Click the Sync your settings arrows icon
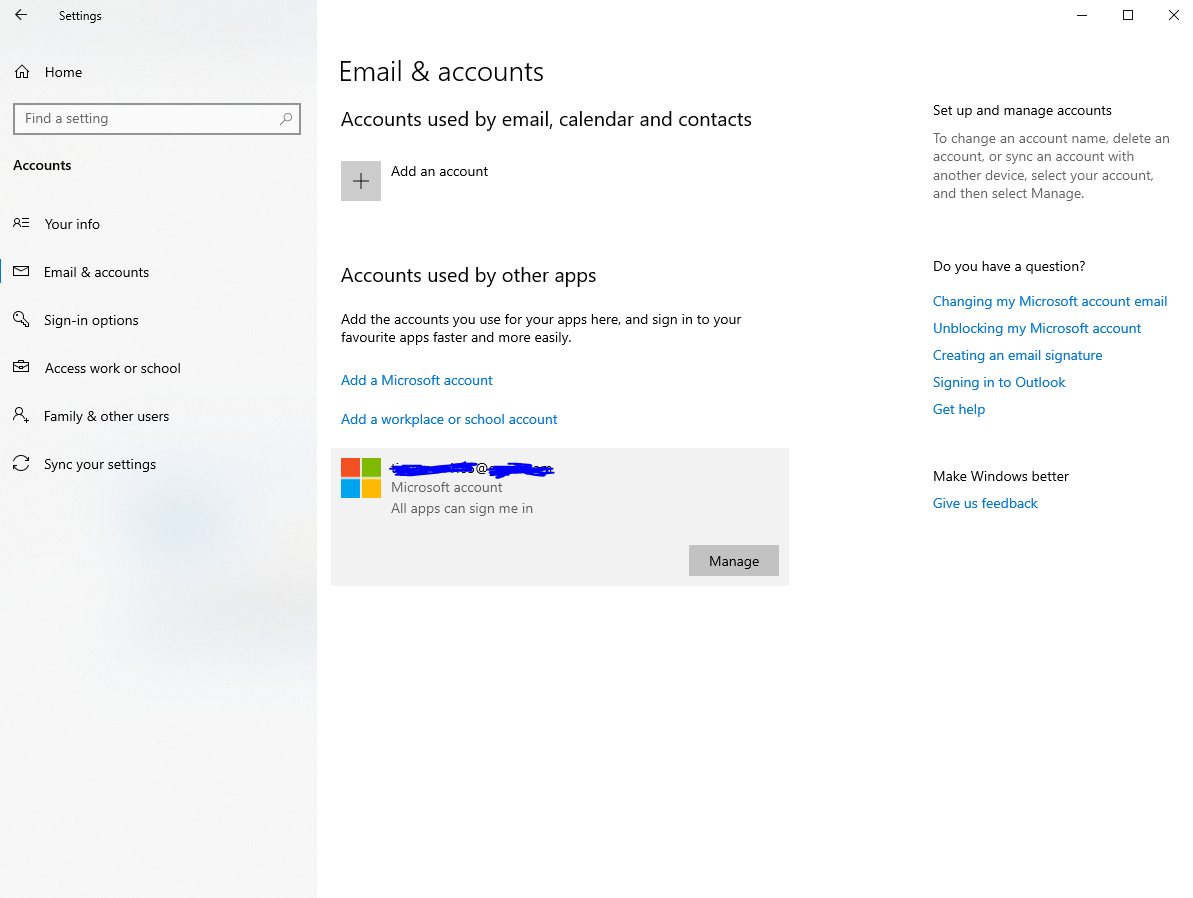The image size is (1193, 898). (x=21, y=463)
